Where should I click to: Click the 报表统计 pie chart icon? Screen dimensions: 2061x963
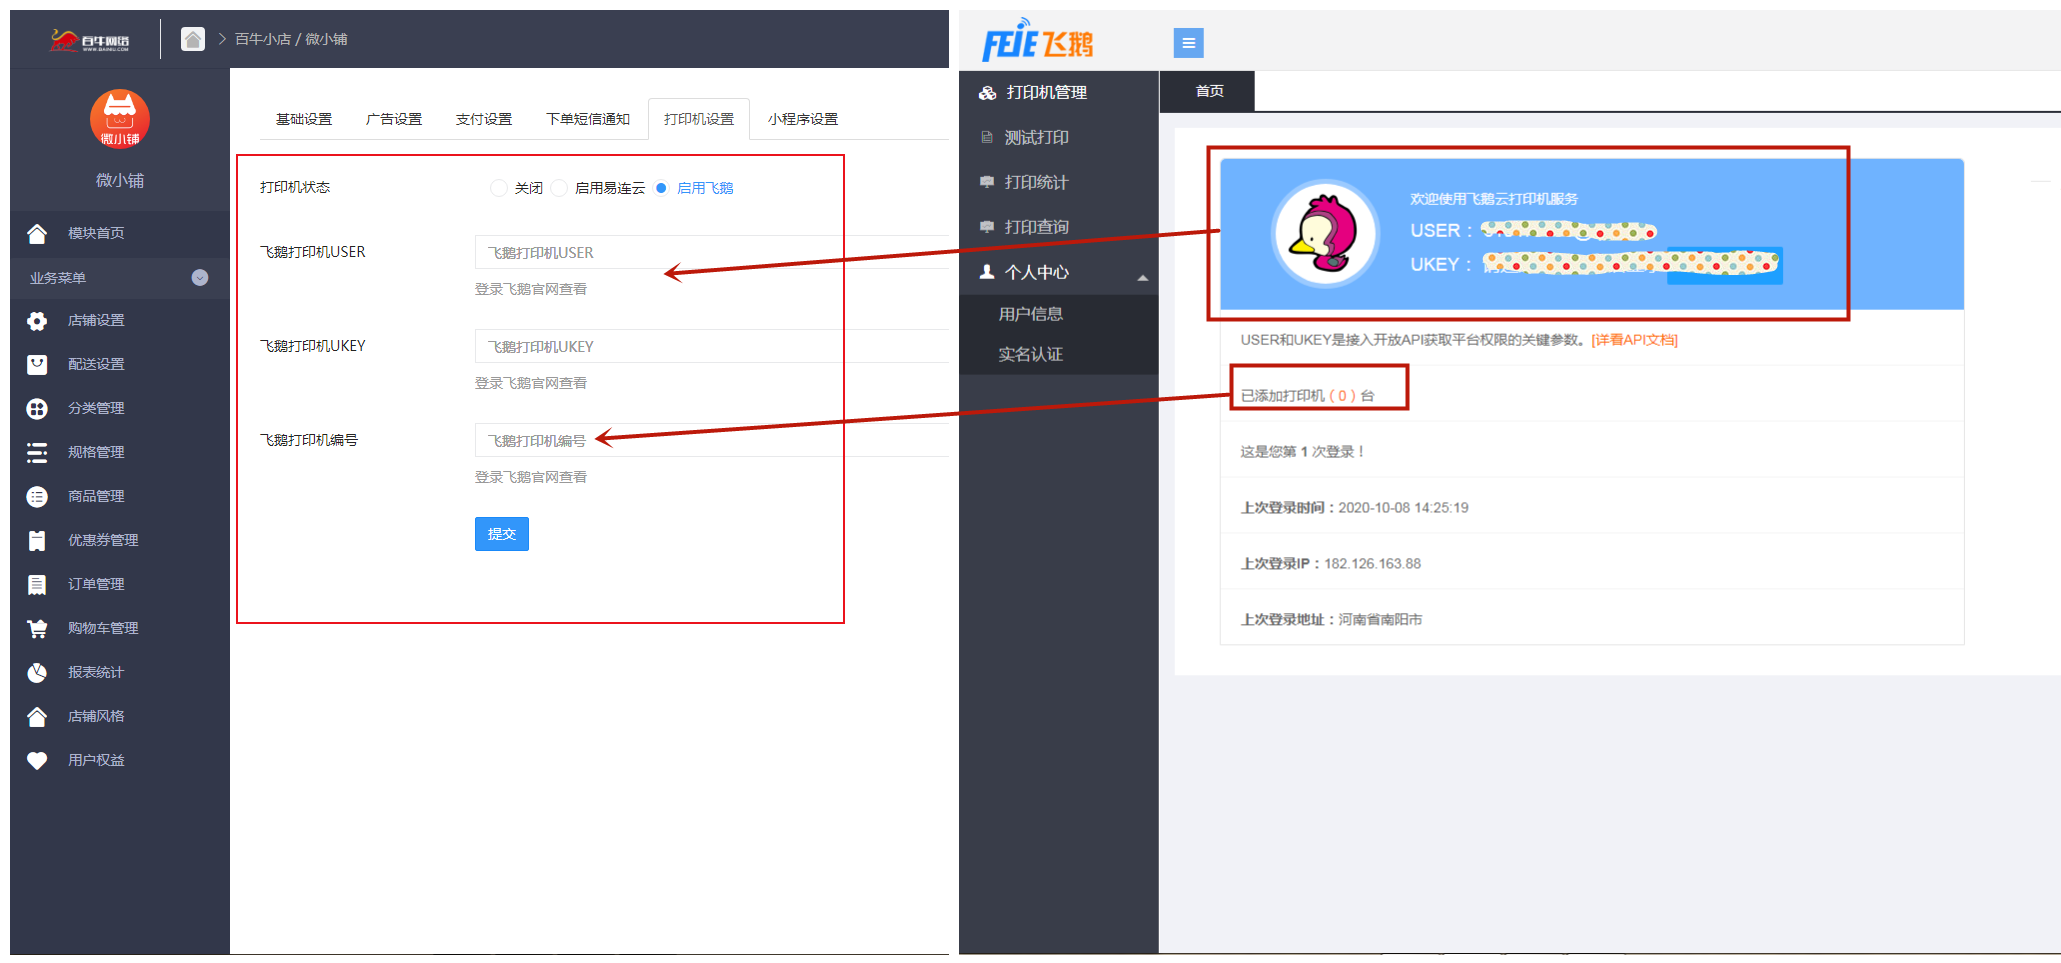click(37, 672)
